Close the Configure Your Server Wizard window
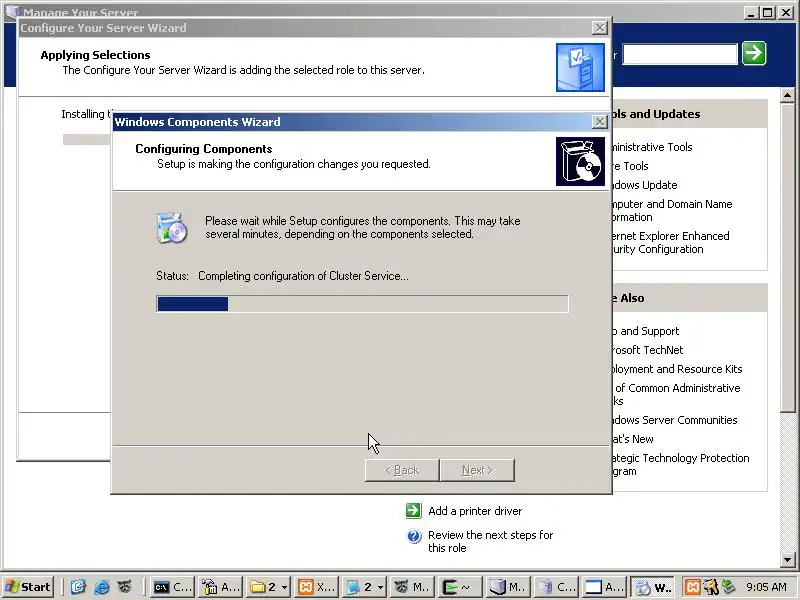800x600 pixels. 599,28
